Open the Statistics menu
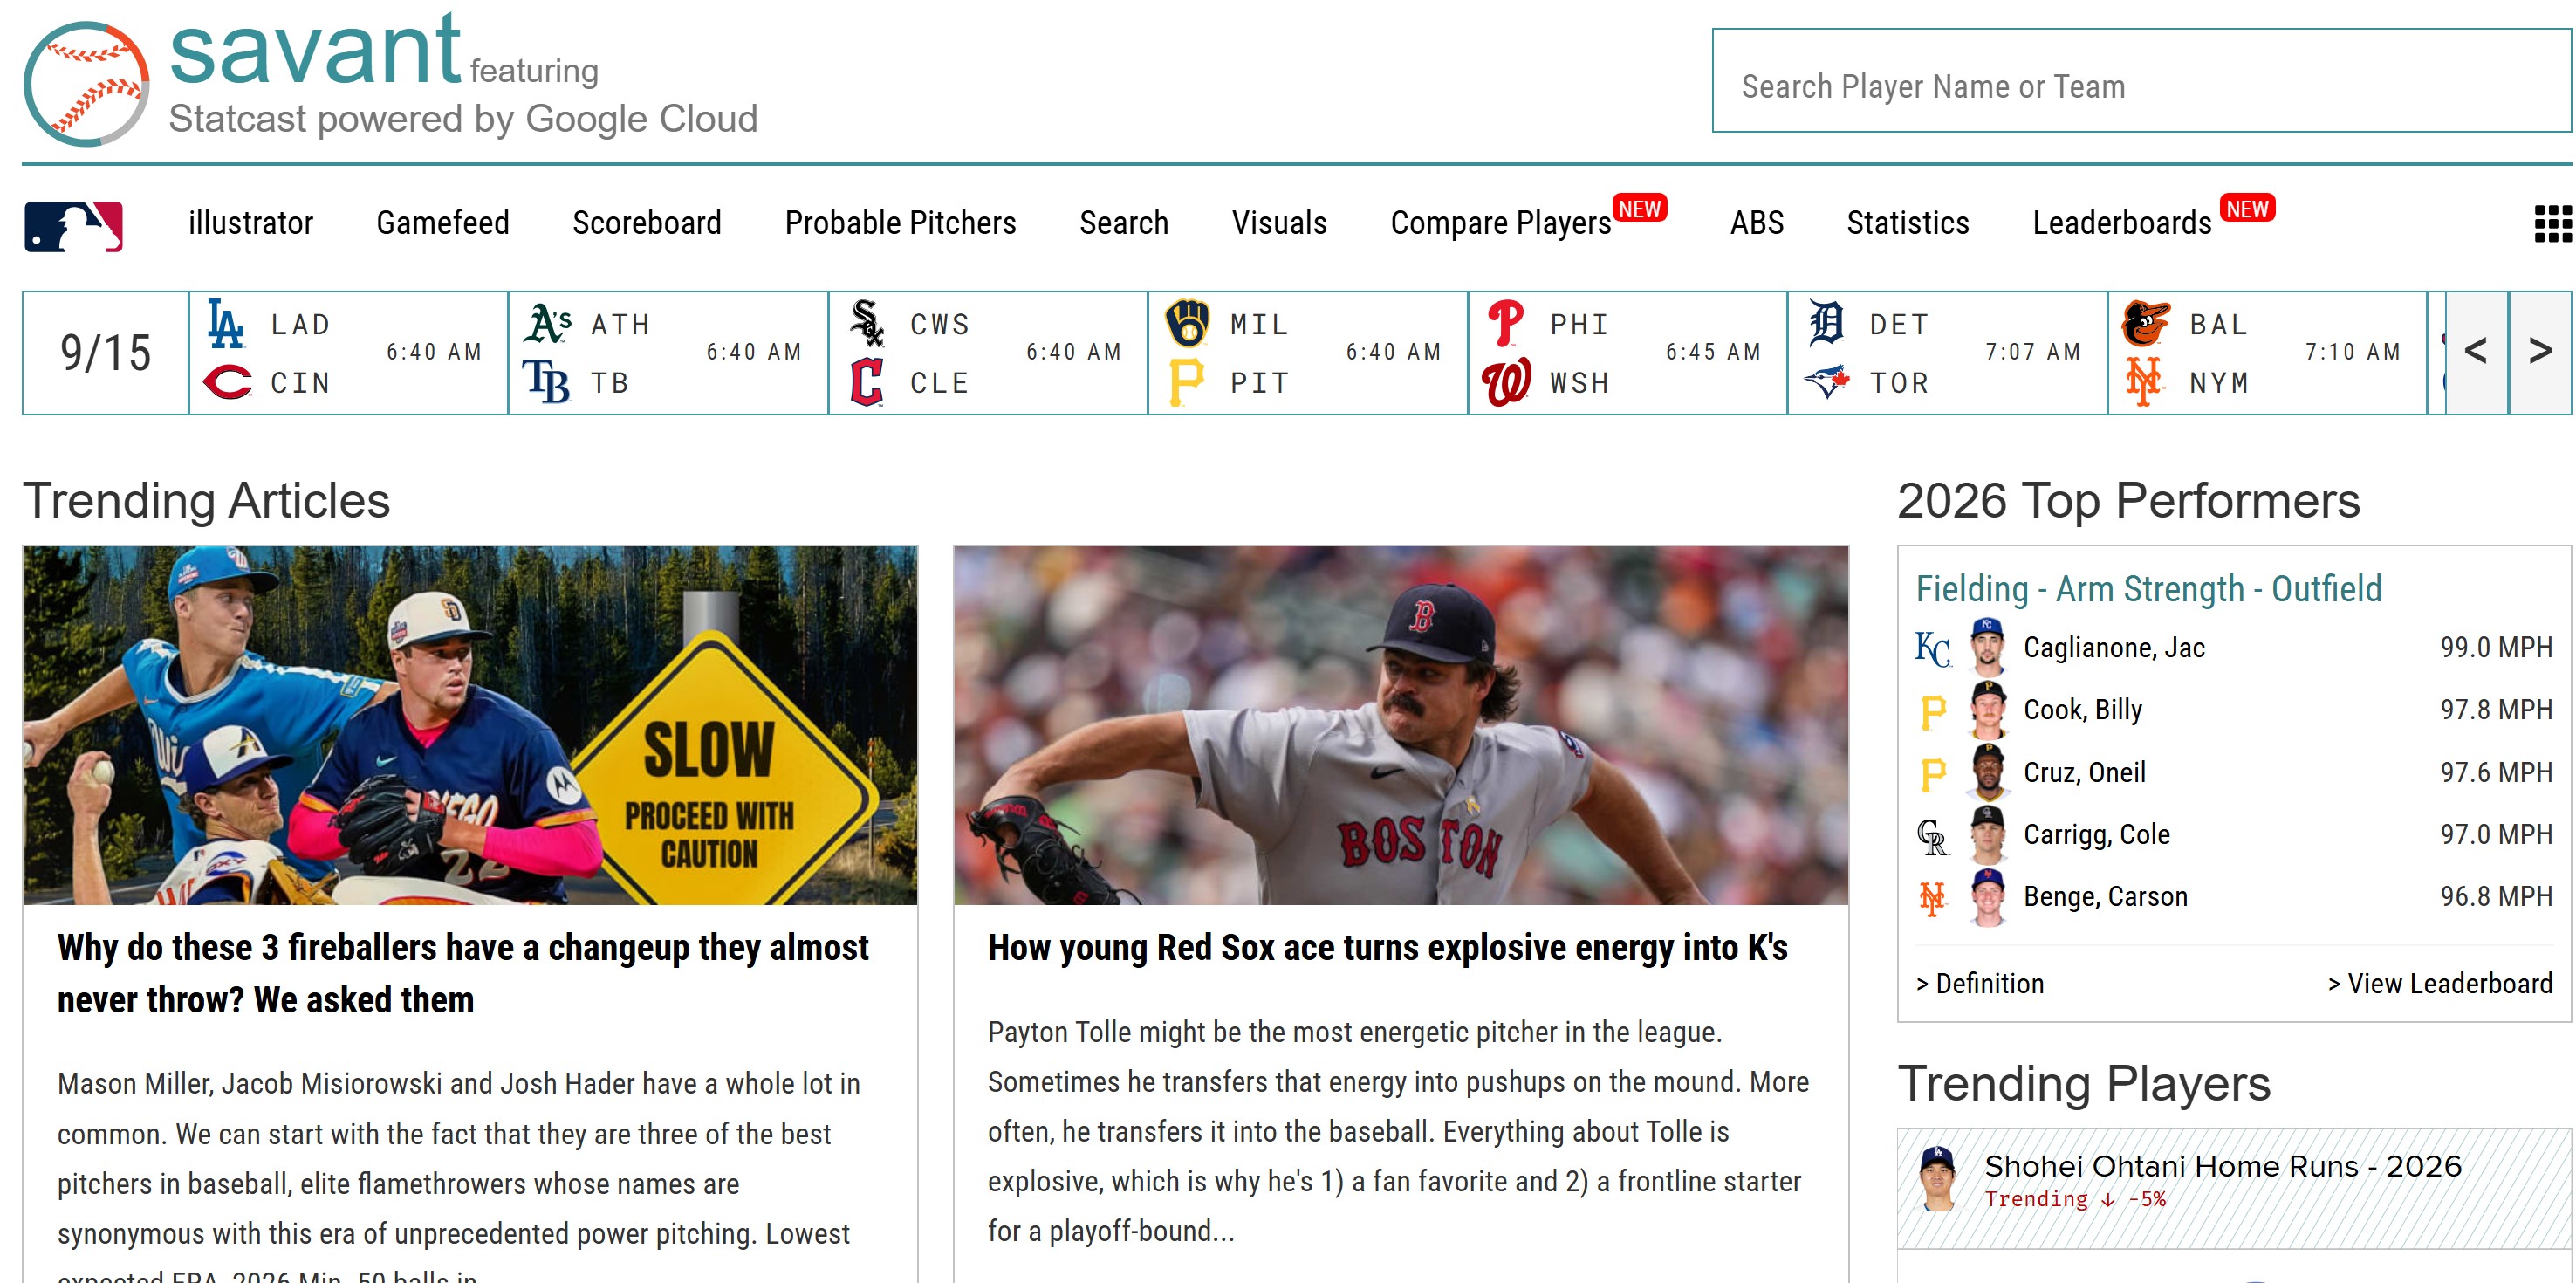The height and width of the screenshot is (1283, 2576). [x=1908, y=223]
